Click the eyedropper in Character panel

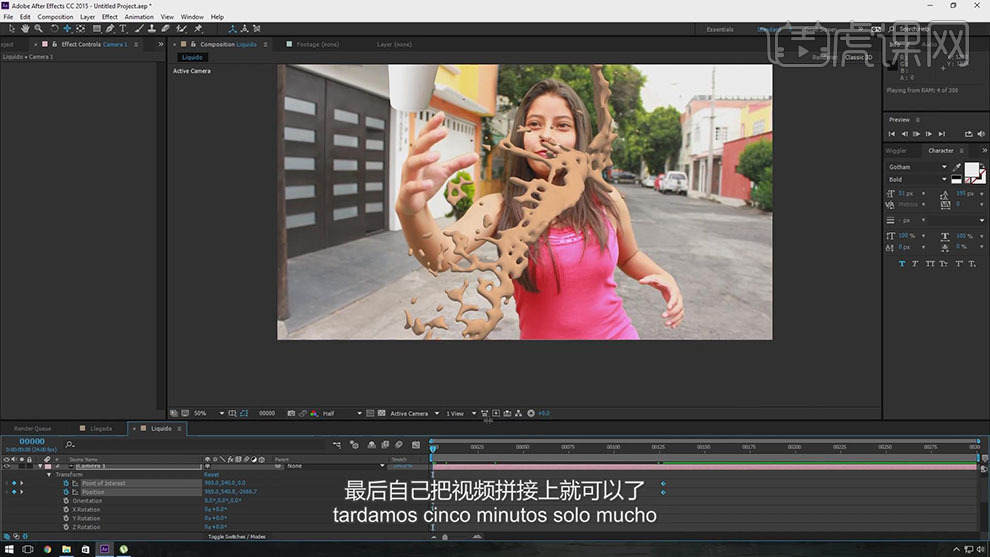coord(957,167)
